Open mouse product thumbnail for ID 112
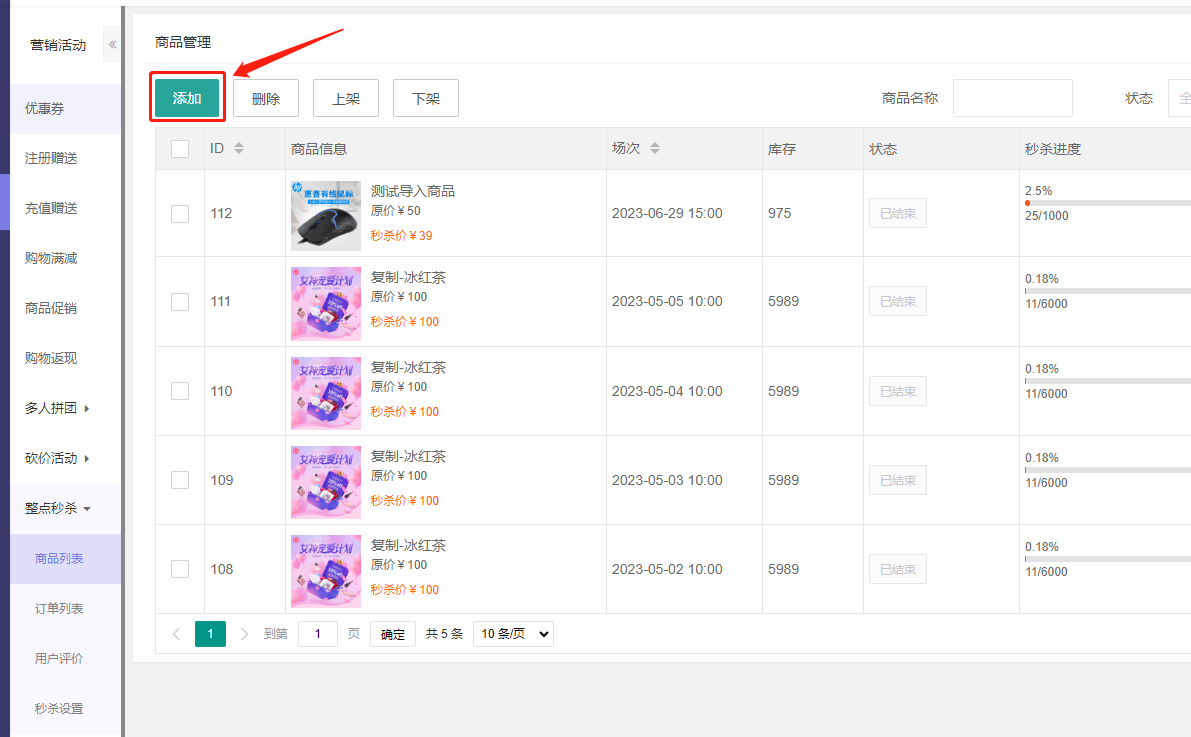Screen dimensions: 1191x737 click(326, 215)
